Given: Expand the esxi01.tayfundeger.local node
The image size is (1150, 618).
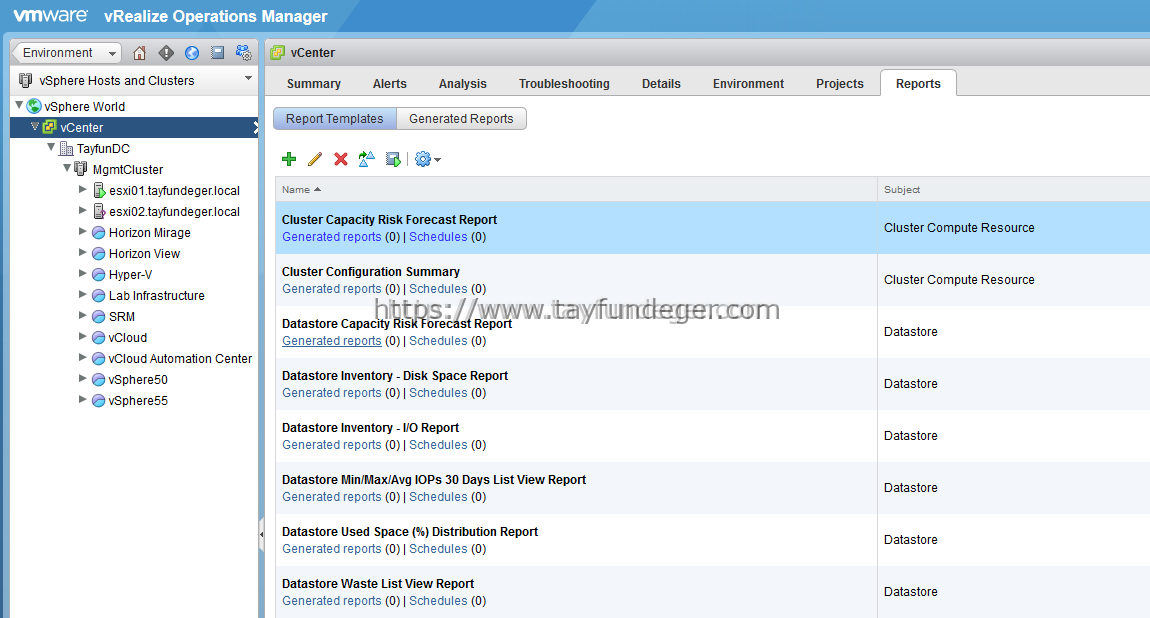Looking at the screenshot, I should (82, 190).
